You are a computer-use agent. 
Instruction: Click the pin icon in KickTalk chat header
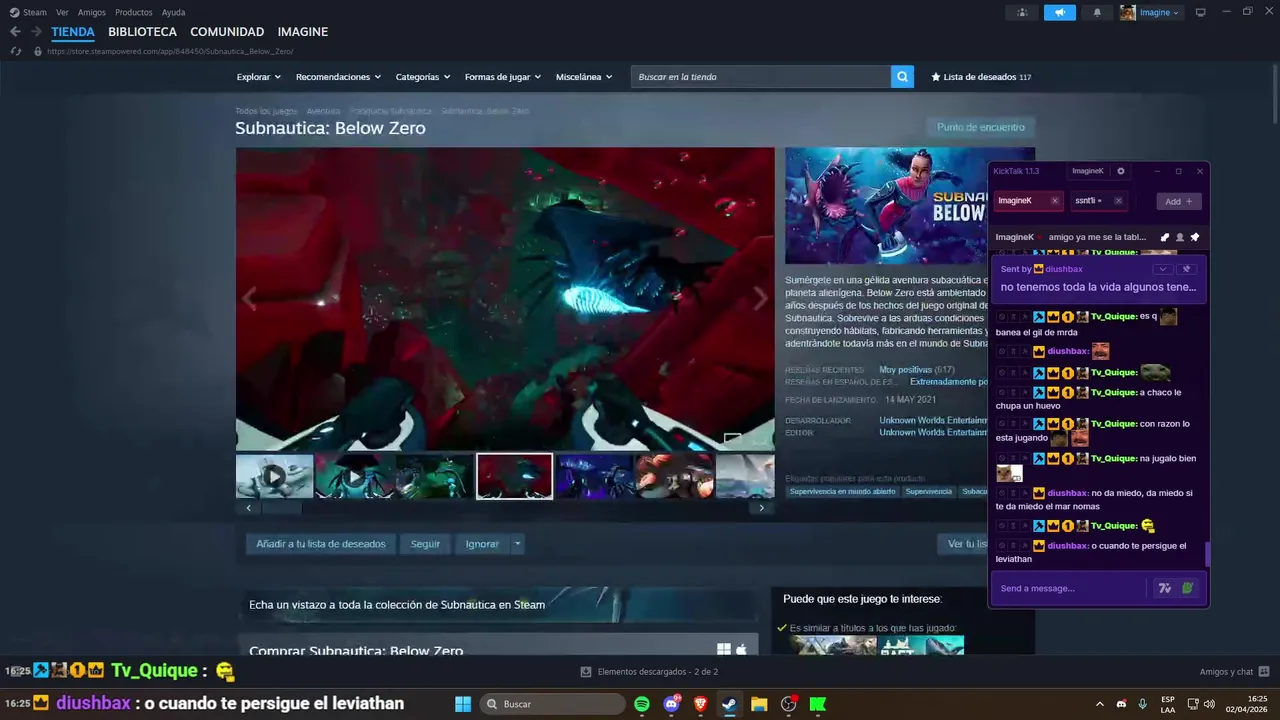[x=1195, y=237]
